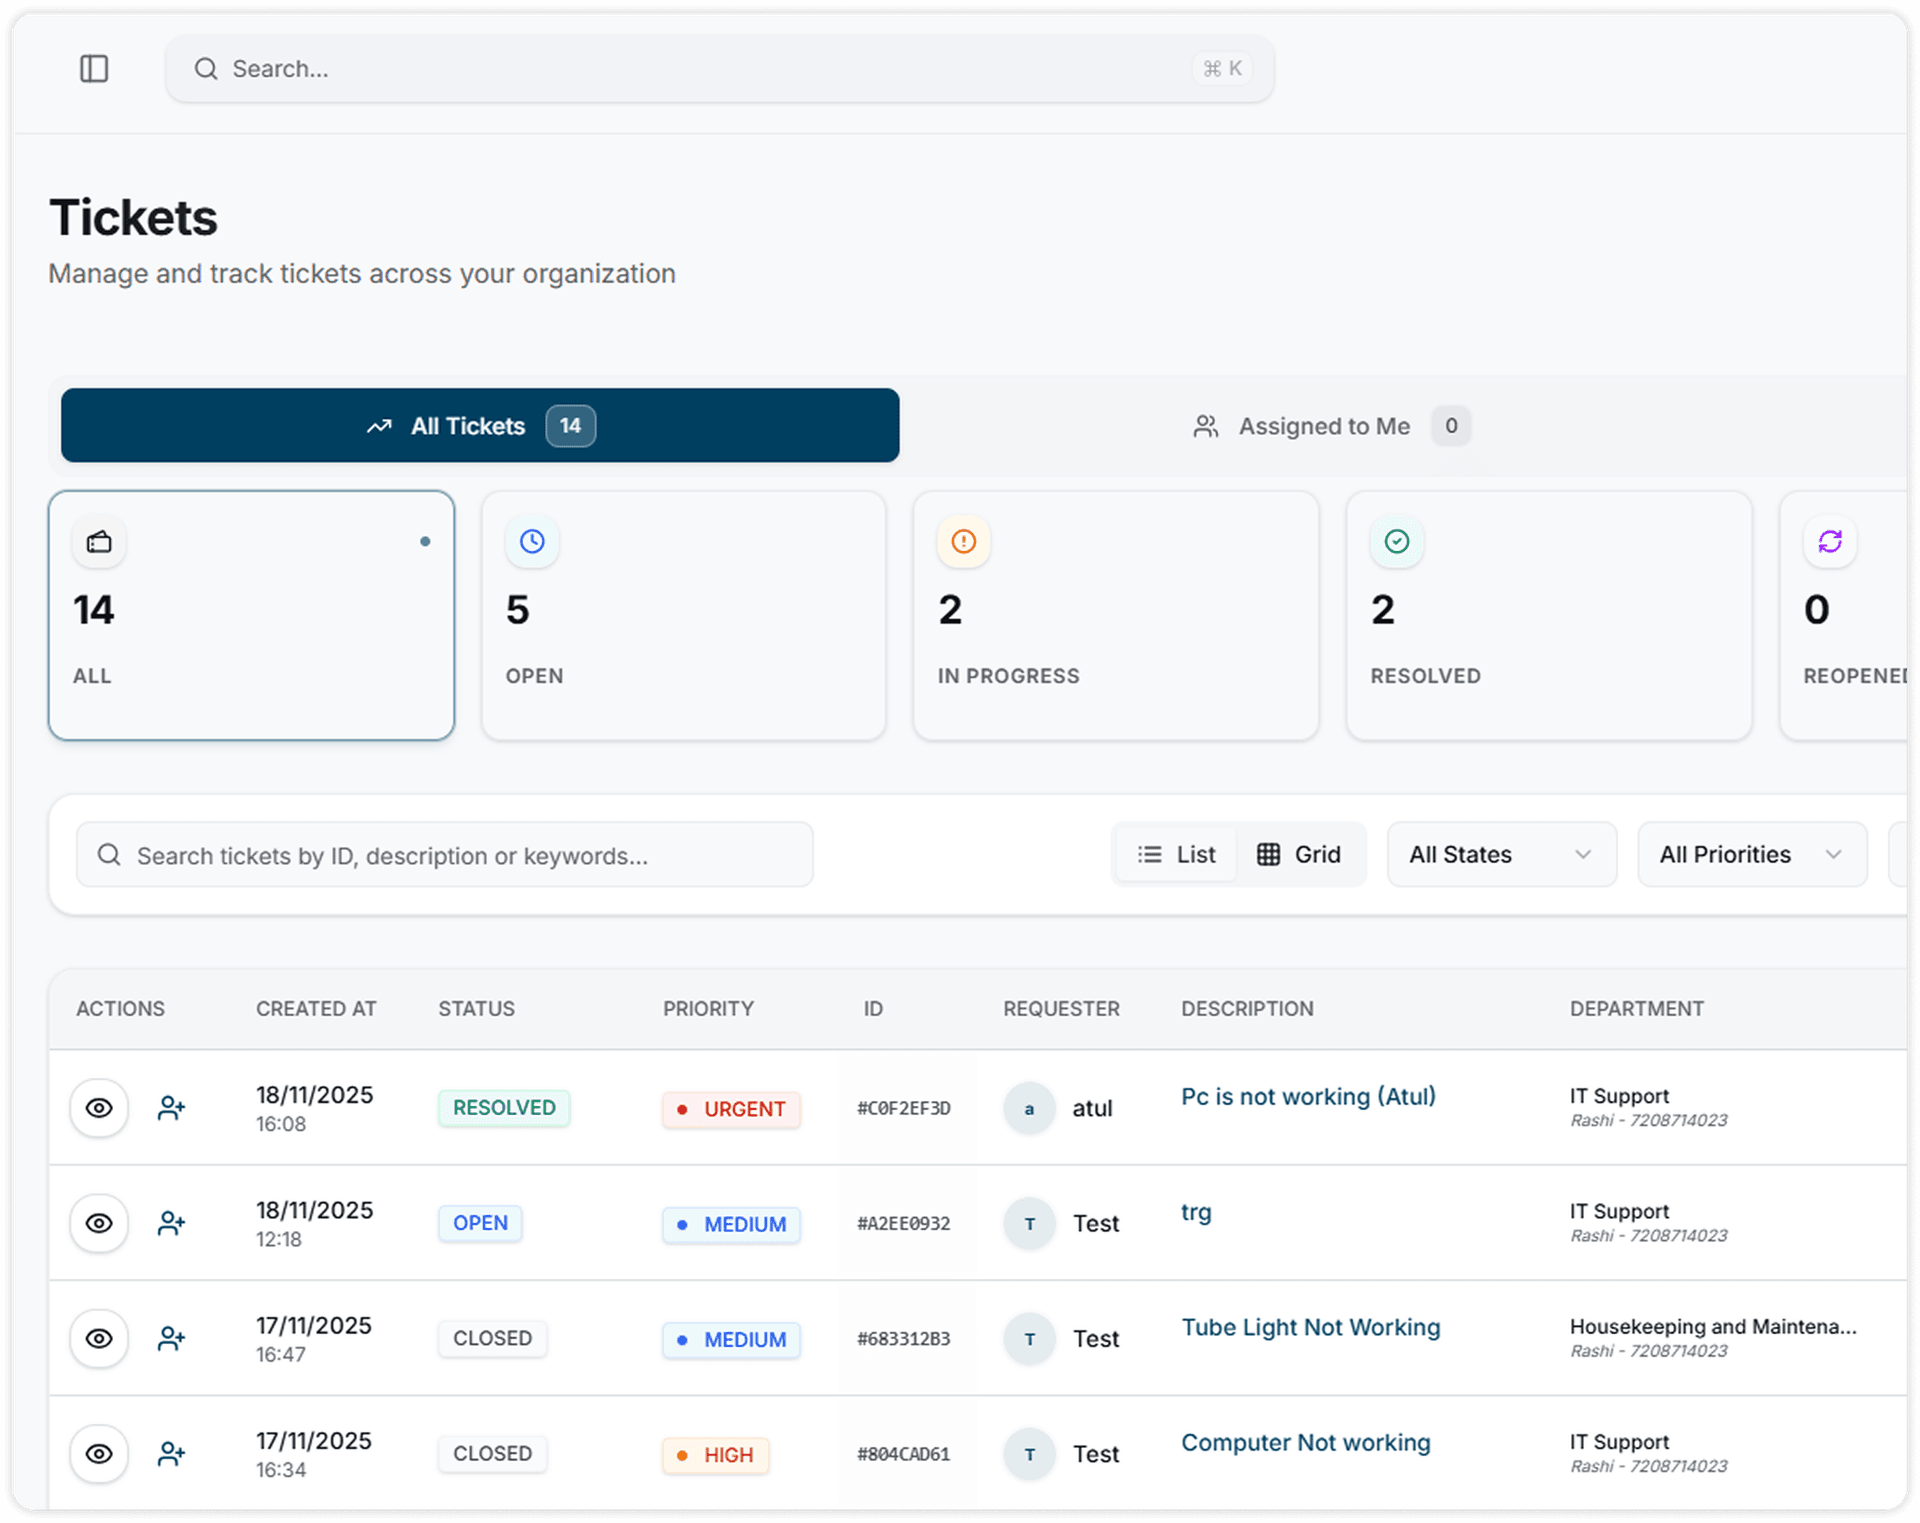Open 'Computer Not working' ticket
The width and height of the screenshot is (1920, 1523).
click(1305, 1443)
